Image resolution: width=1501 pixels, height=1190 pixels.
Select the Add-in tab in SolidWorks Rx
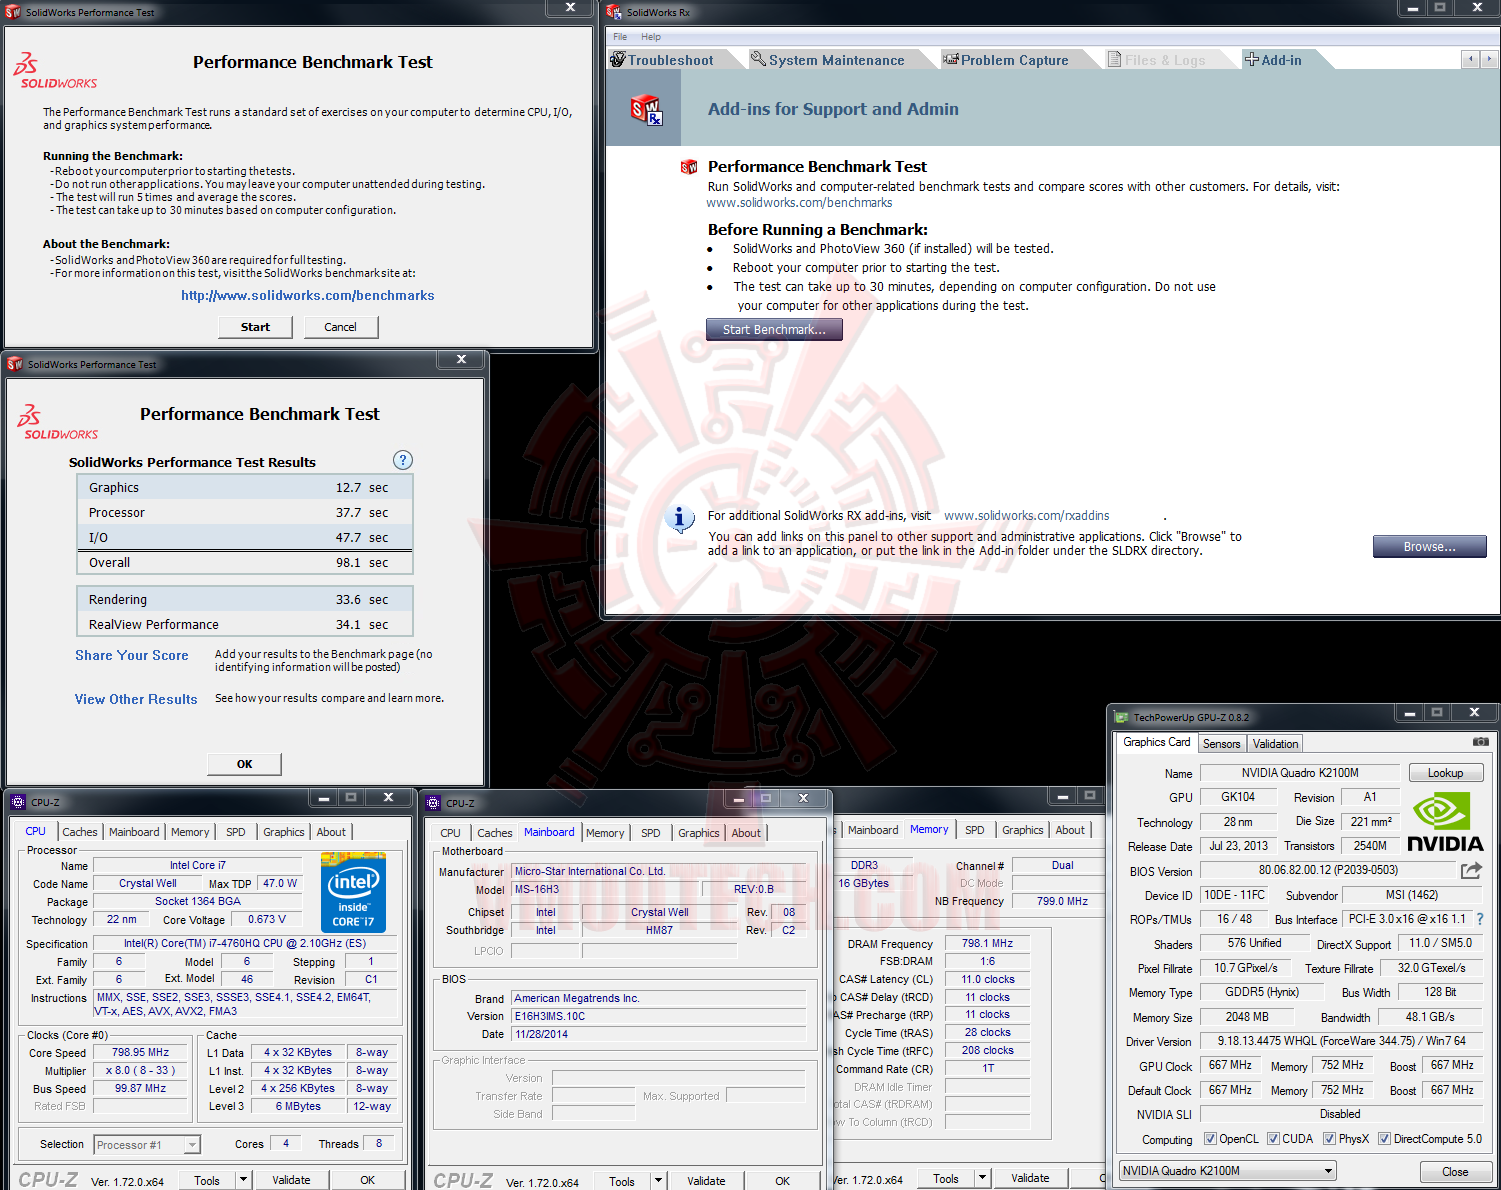[x=1281, y=60]
